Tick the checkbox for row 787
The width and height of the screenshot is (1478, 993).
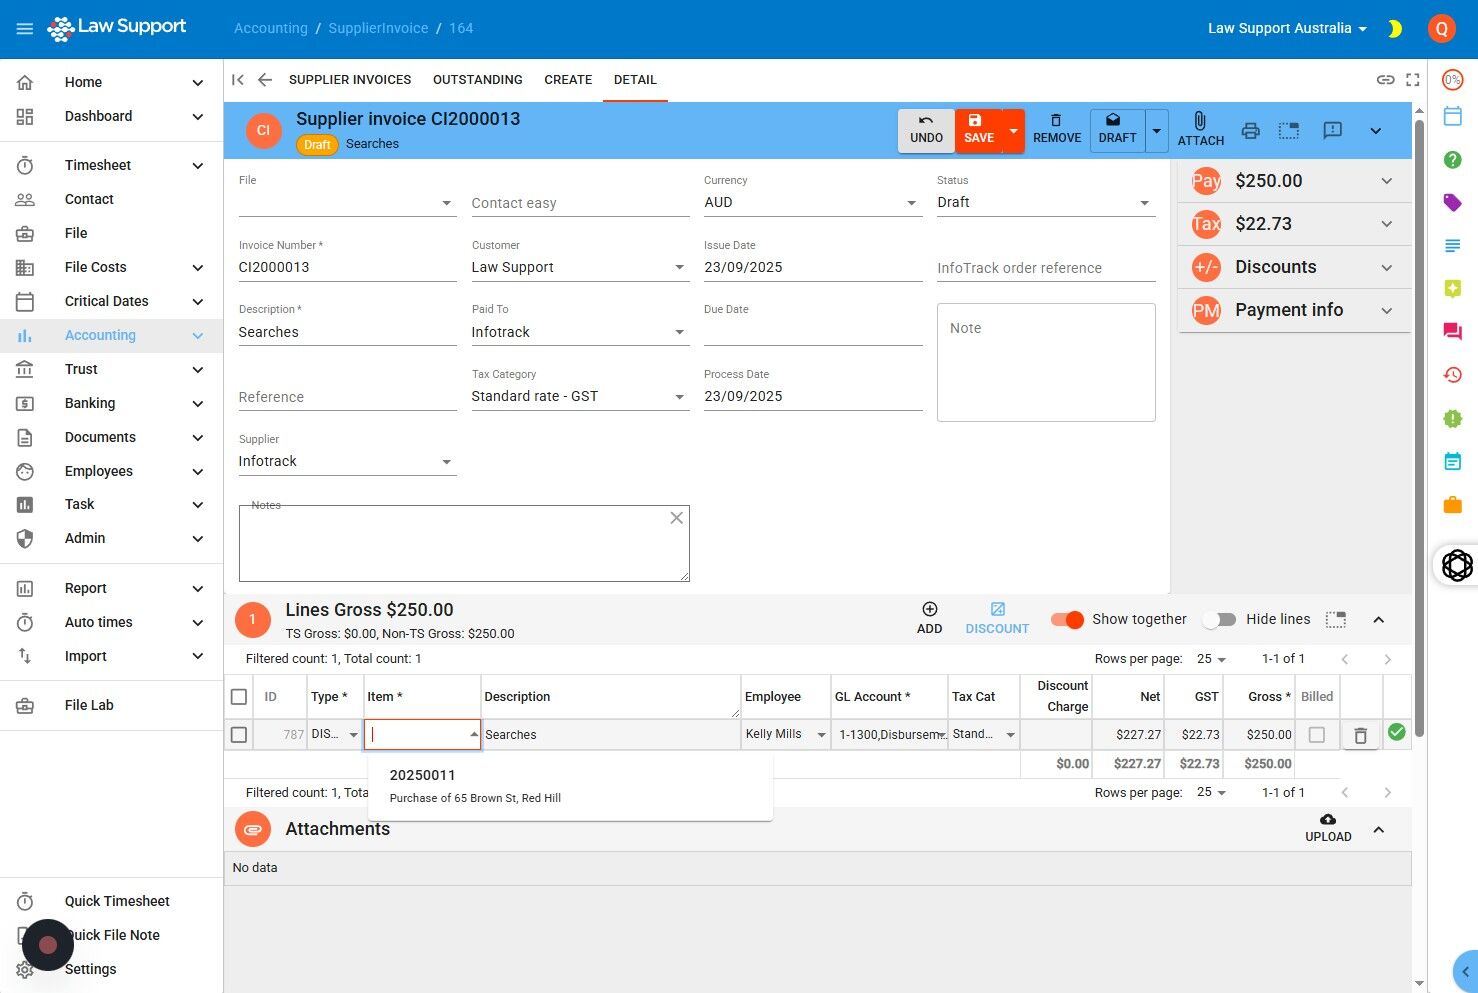[x=239, y=735]
